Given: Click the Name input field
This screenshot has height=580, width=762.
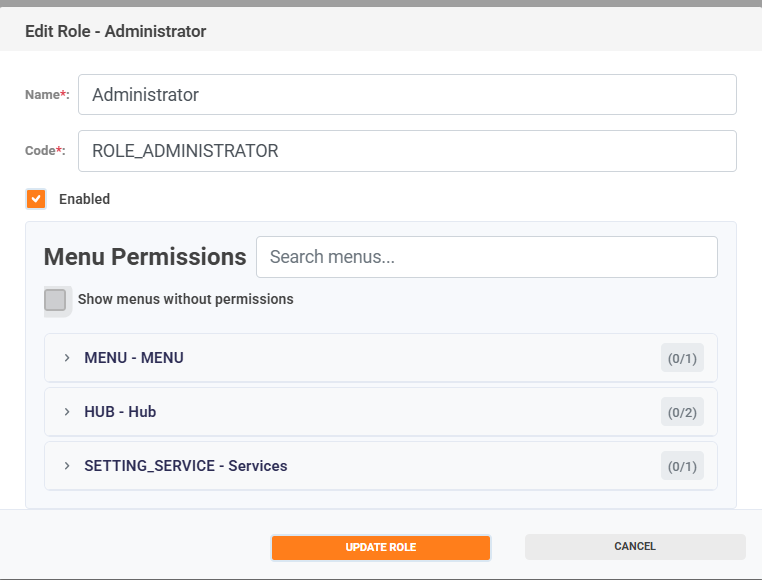Looking at the screenshot, I should tap(407, 95).
